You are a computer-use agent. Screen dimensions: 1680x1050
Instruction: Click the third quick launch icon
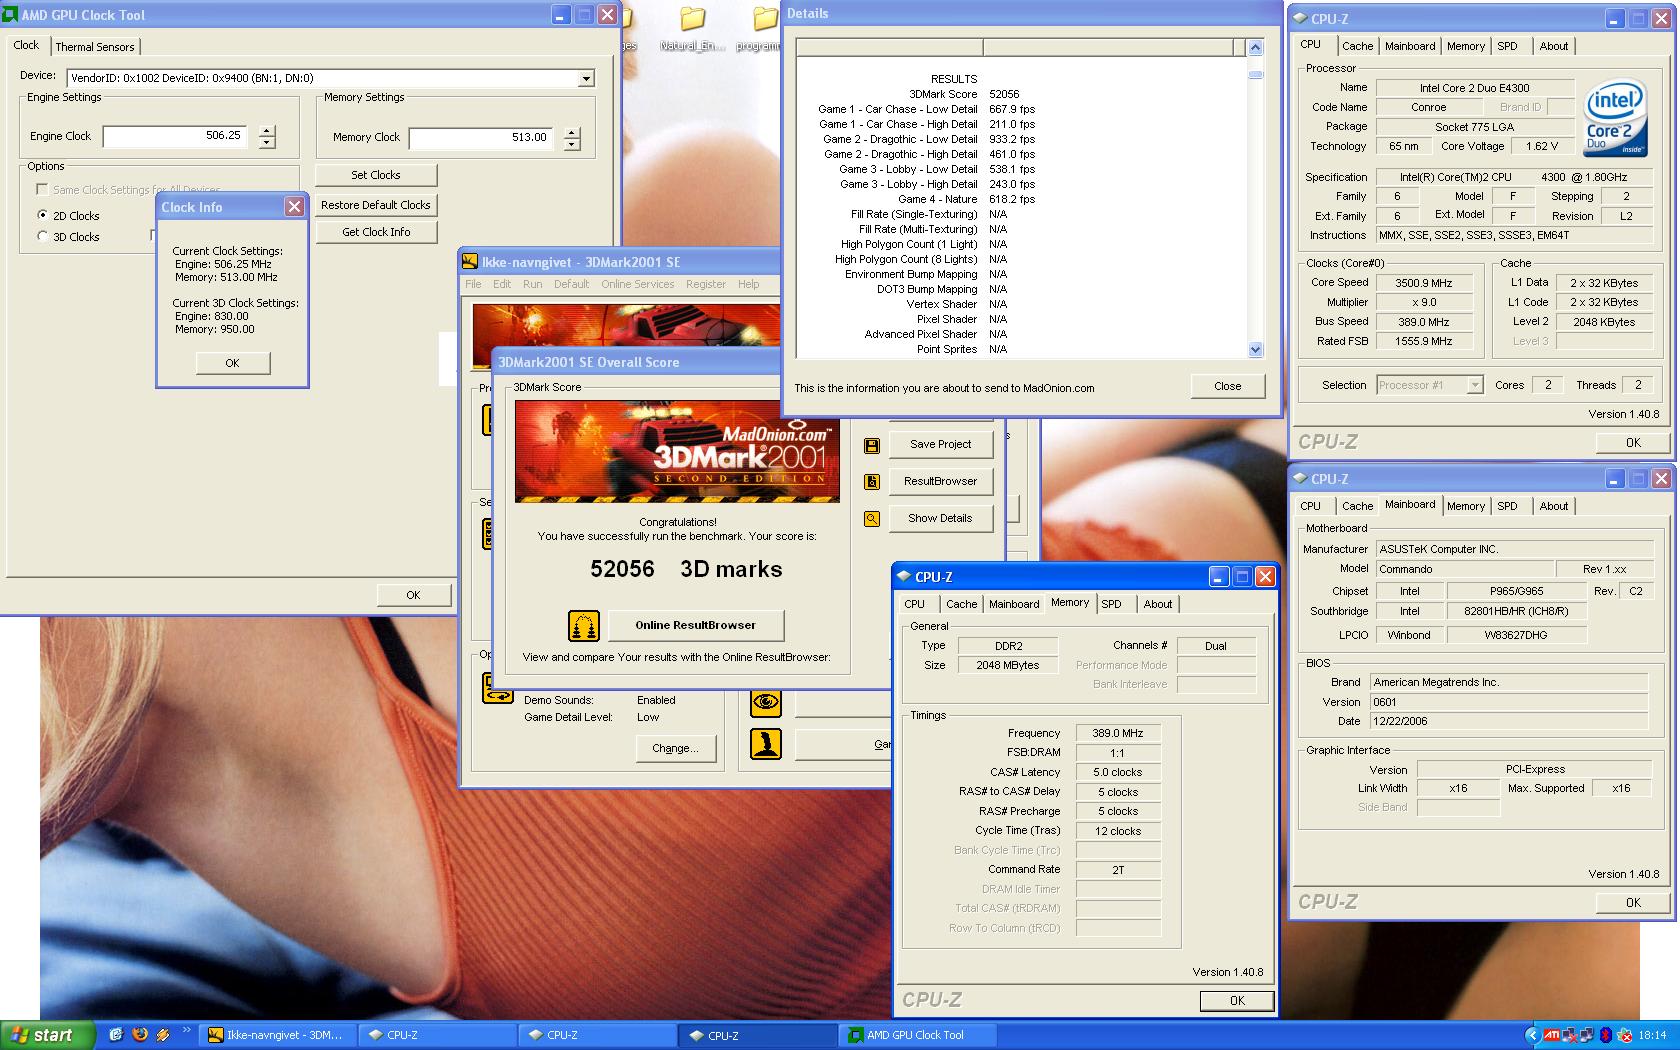(163, 1035)
